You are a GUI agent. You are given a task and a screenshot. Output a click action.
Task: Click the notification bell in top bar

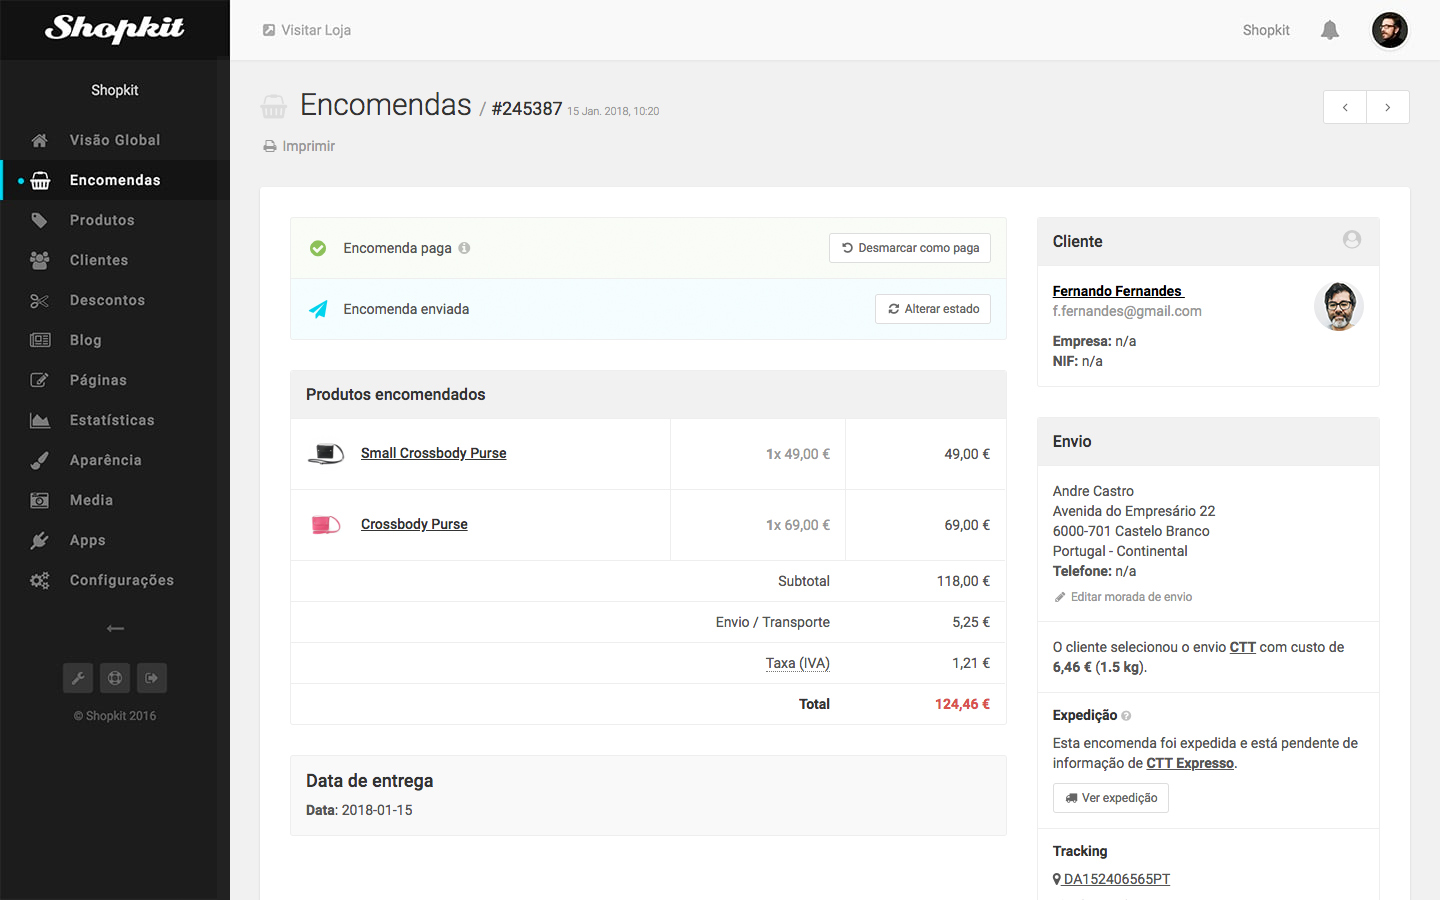[1329, 30]
